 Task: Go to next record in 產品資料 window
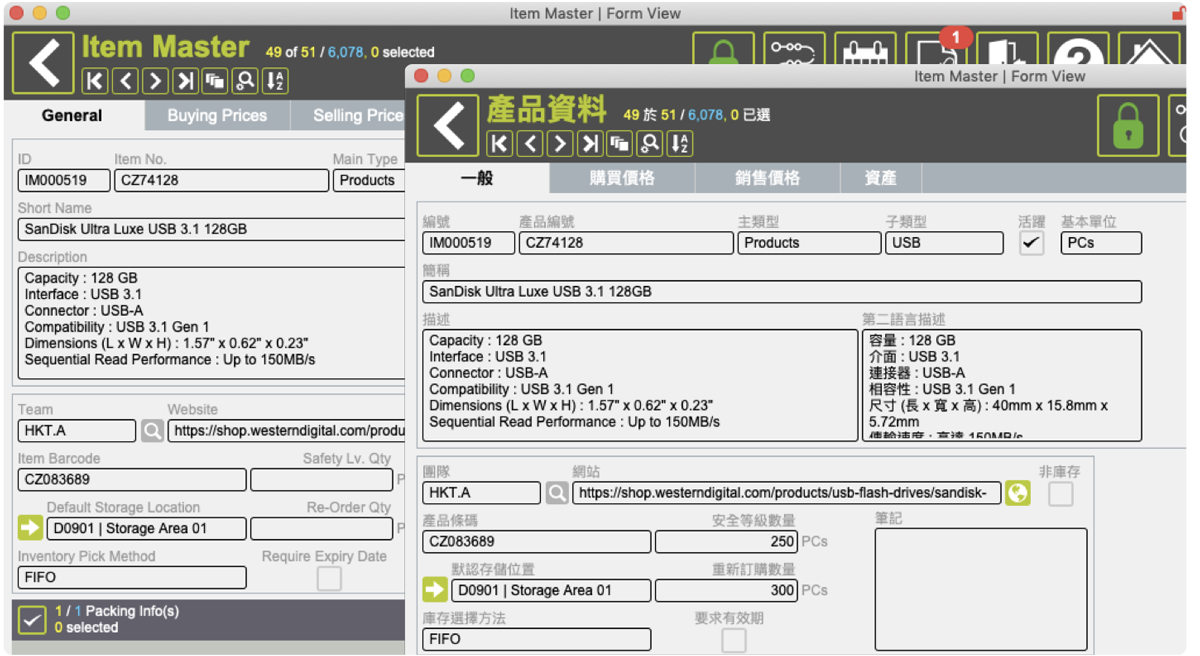560,144
